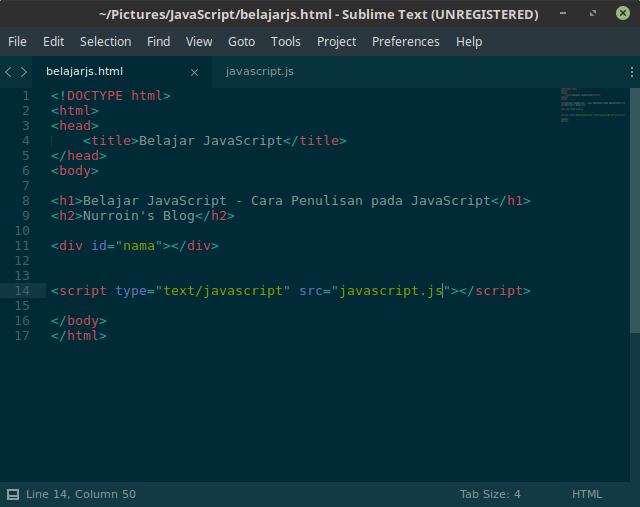Screen dimensions: 640x507
Task: Click the minimap code preview
Action: pyautogui.click(x=593, y=105)
